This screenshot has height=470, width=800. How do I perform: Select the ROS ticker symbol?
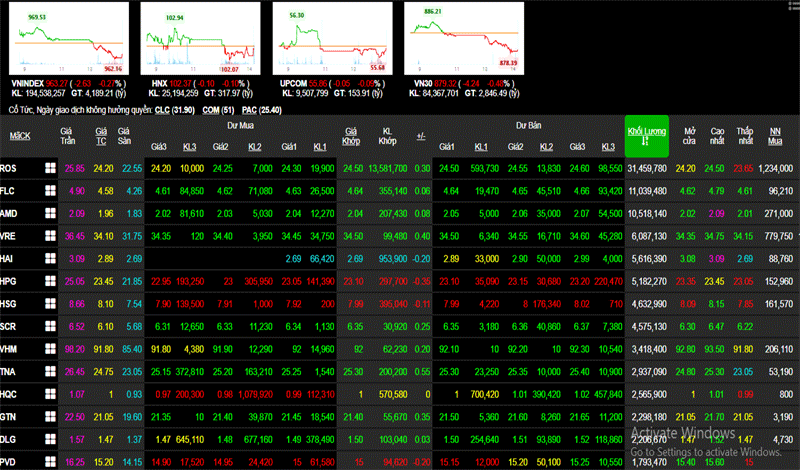point(8,168)
